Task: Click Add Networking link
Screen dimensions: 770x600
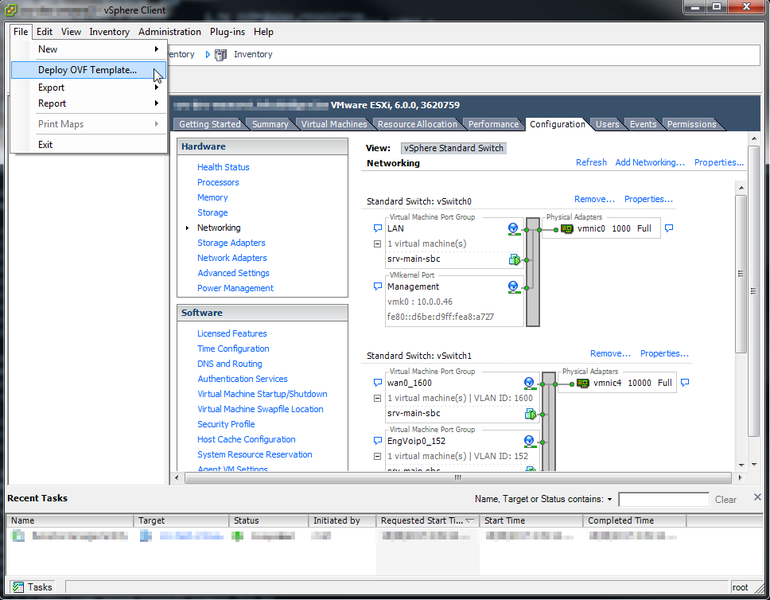Action: [x=650, y=163]
